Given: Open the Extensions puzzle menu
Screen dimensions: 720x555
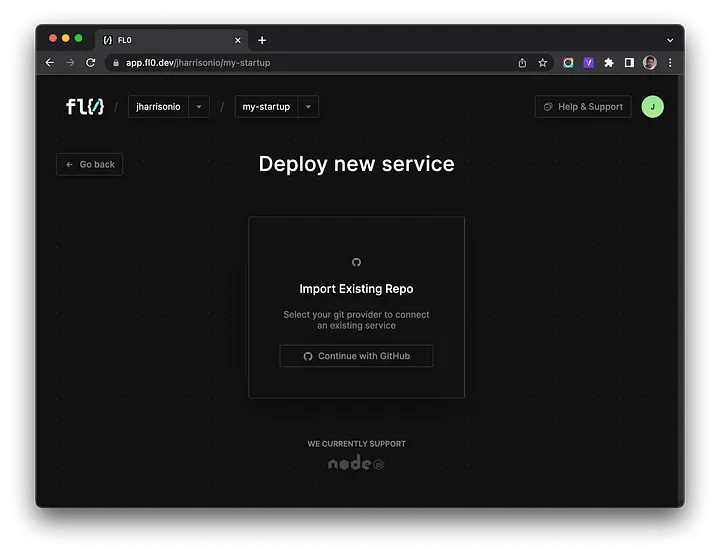Looking at the screenshot, I should [x=609, y=62].
